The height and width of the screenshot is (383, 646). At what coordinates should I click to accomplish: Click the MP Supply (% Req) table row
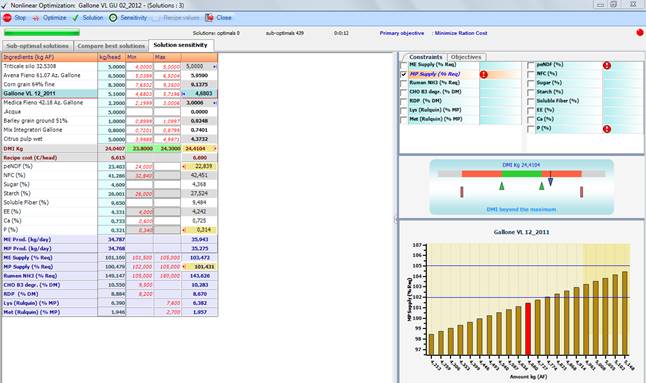click(x=110, y=267)
